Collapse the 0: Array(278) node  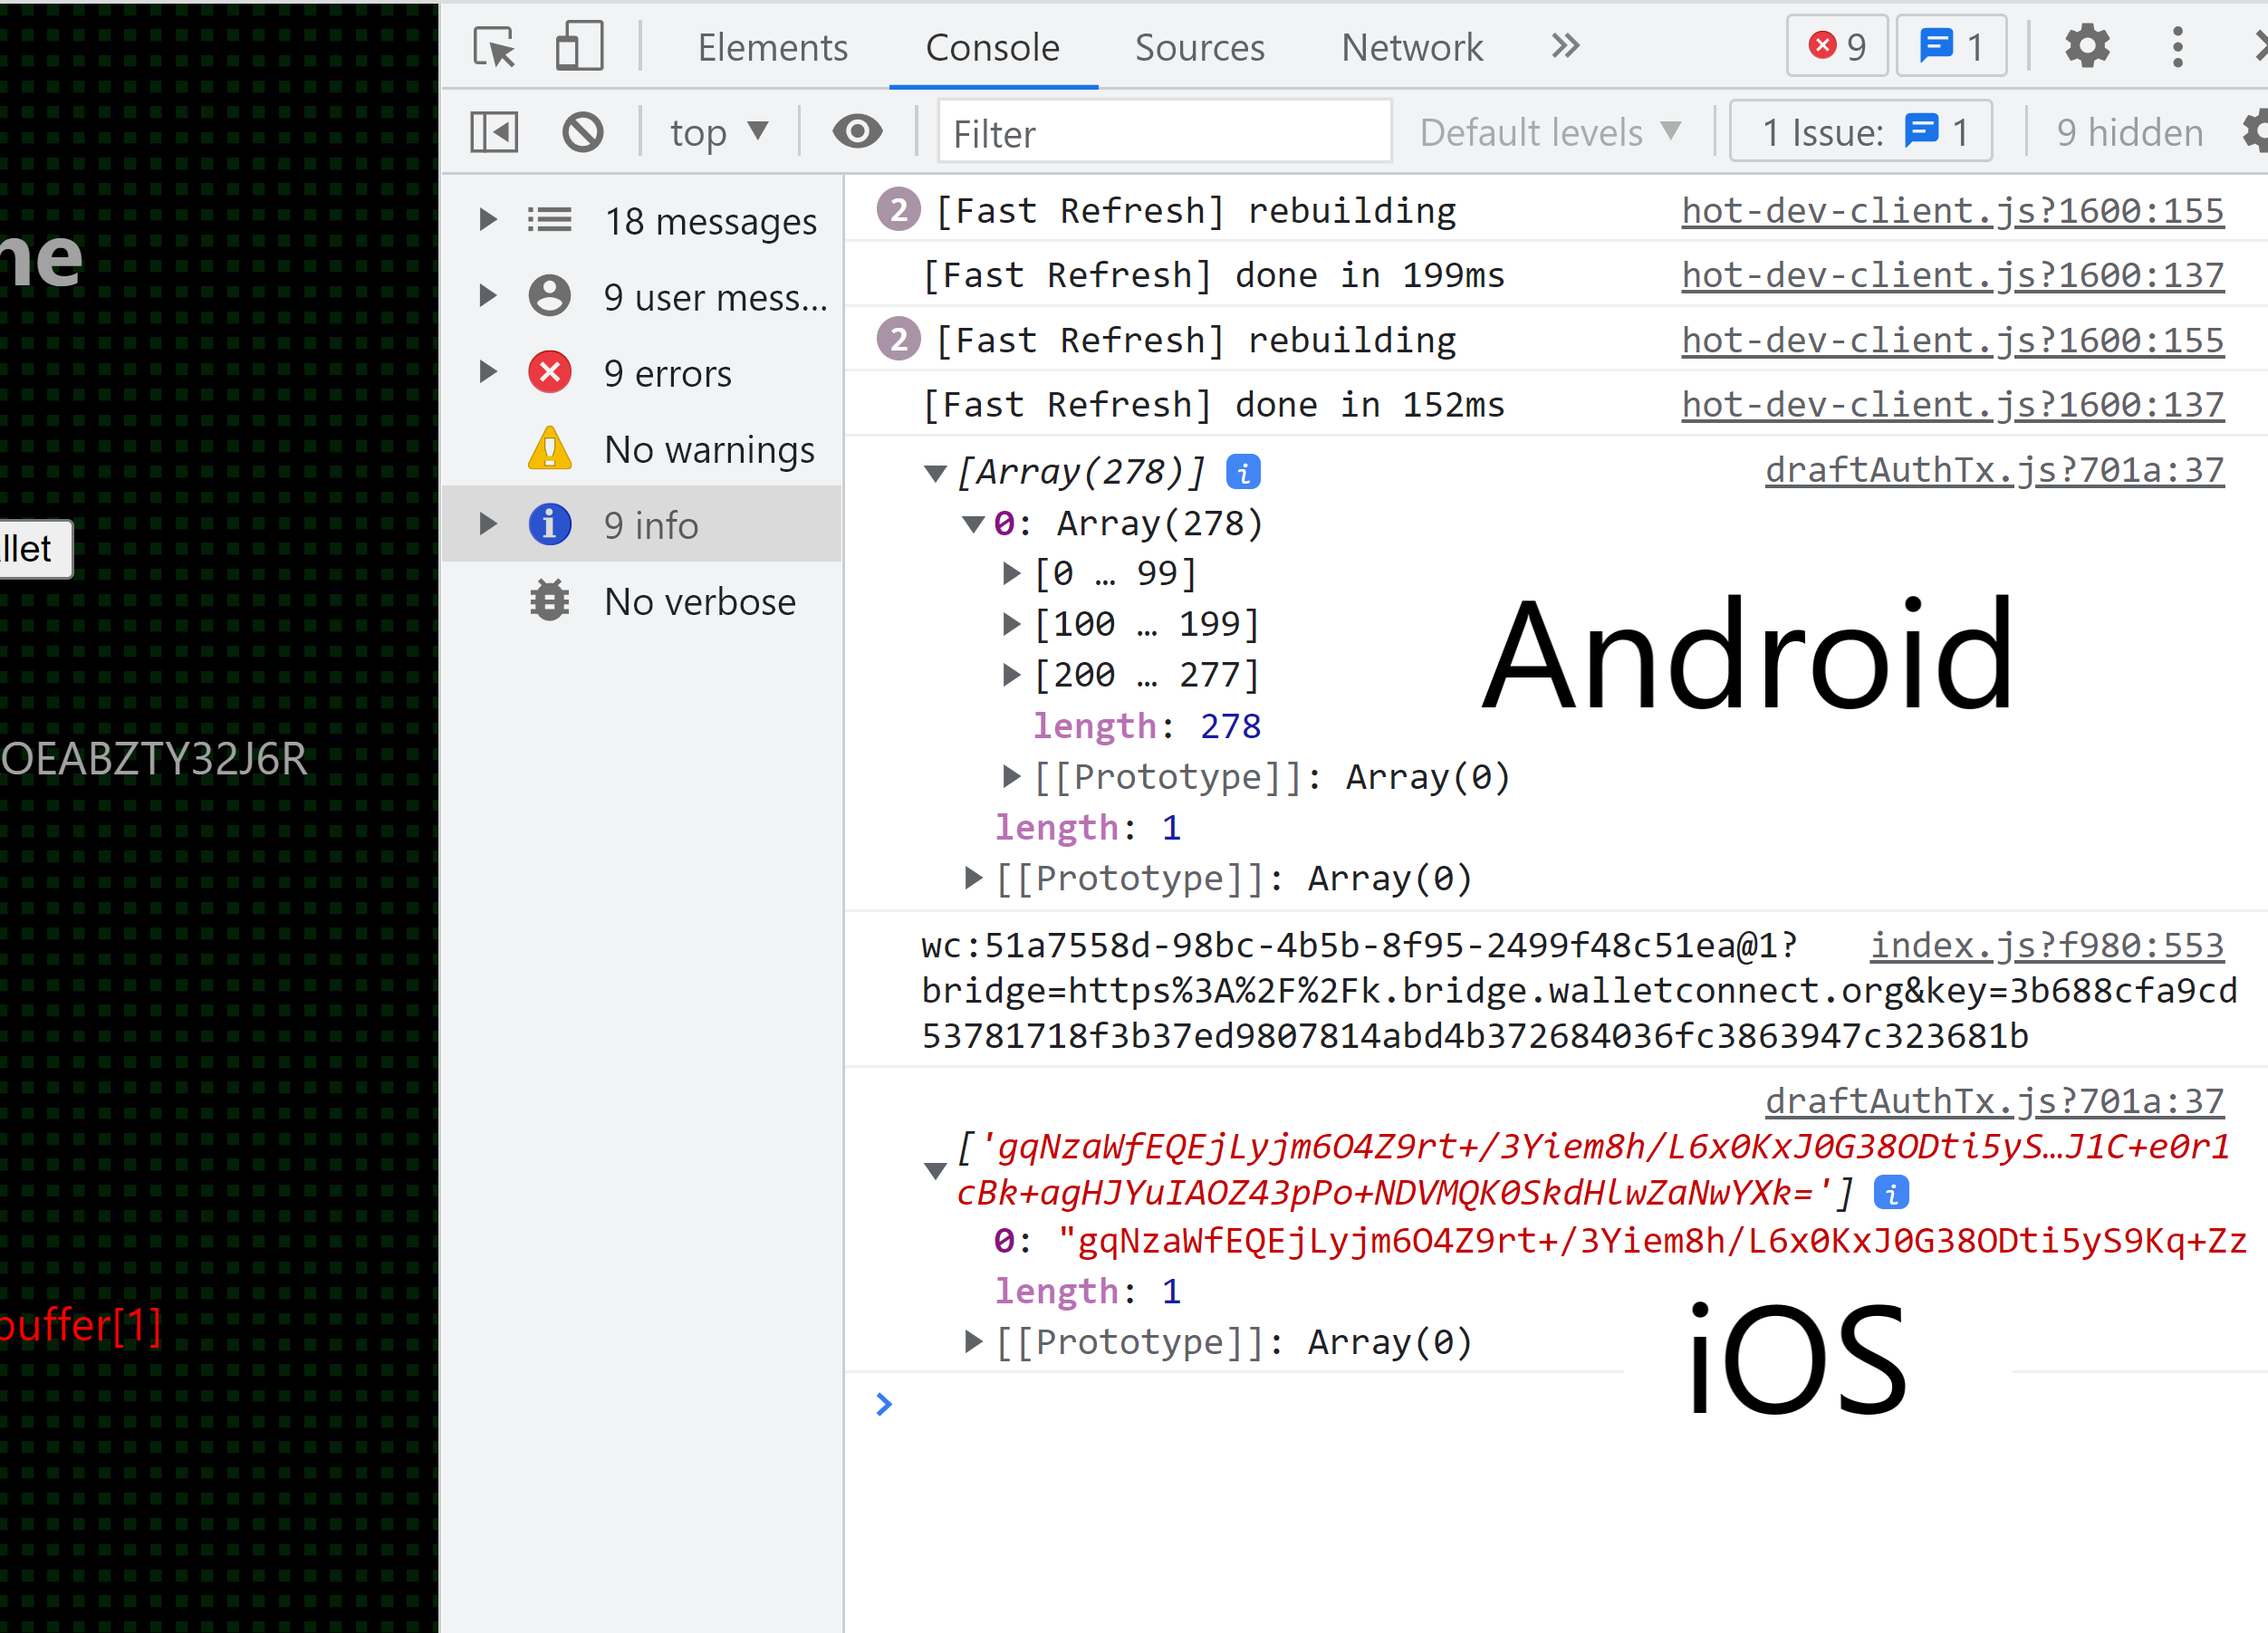pos(973,524)
